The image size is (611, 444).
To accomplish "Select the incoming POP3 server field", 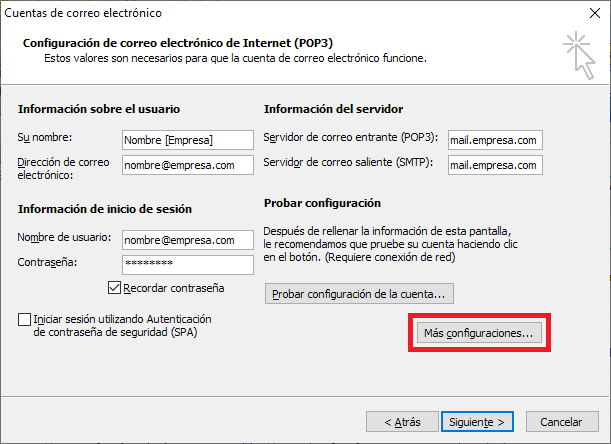I will (495, 140).
